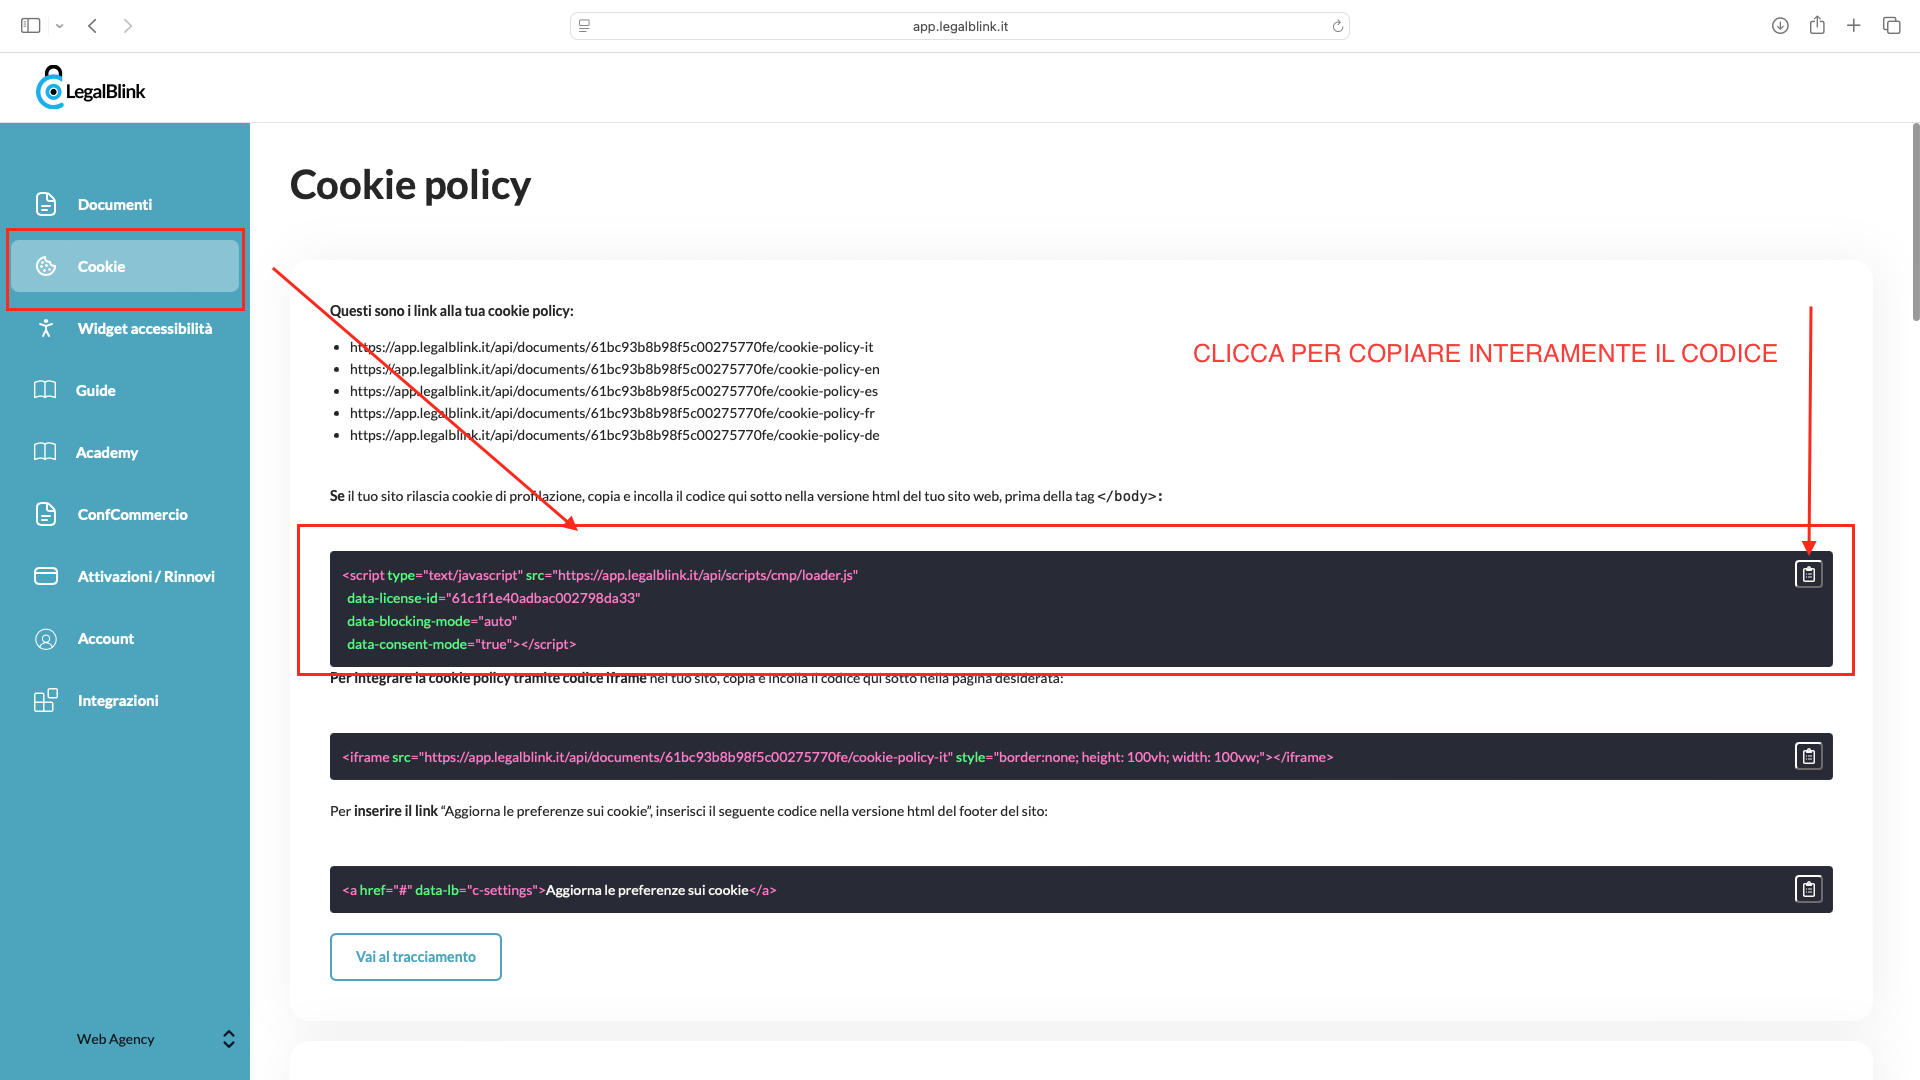Open ConfCommercio menu item

tap(125, 514)
